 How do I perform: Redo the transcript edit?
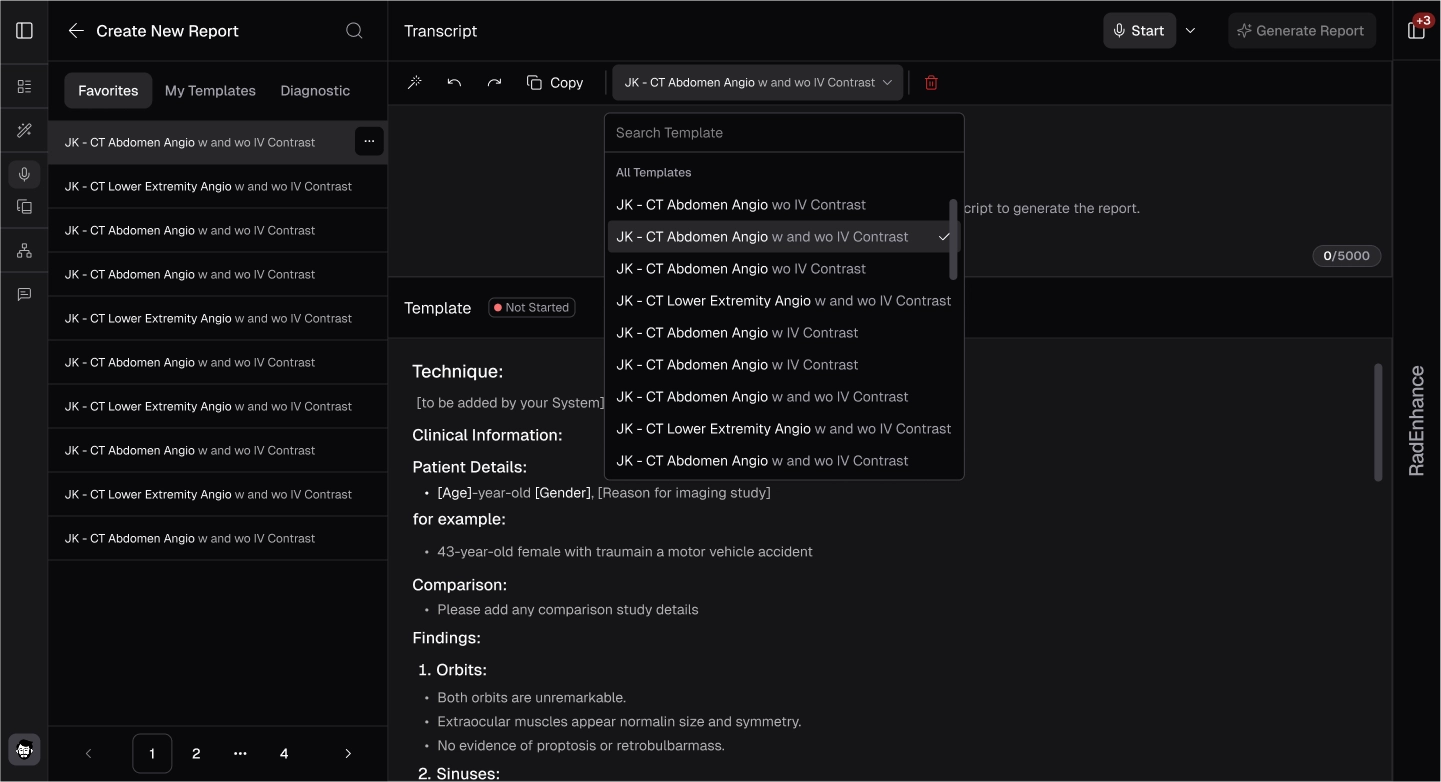(x=494, y=83)
